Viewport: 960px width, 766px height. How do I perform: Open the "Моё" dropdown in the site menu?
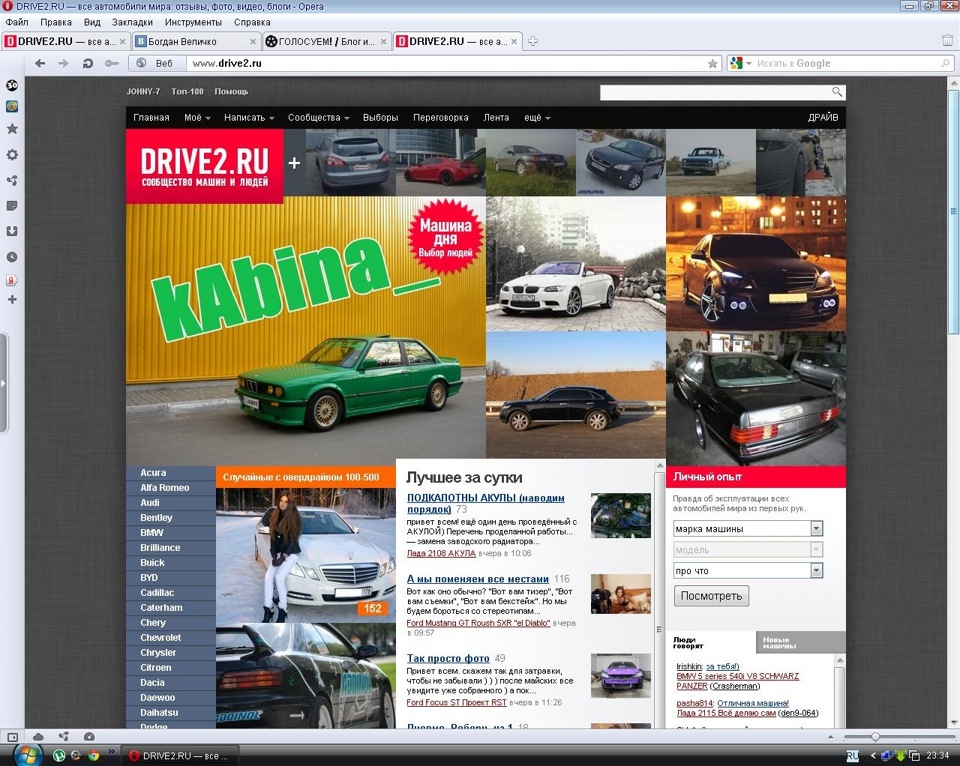(197, 118)
